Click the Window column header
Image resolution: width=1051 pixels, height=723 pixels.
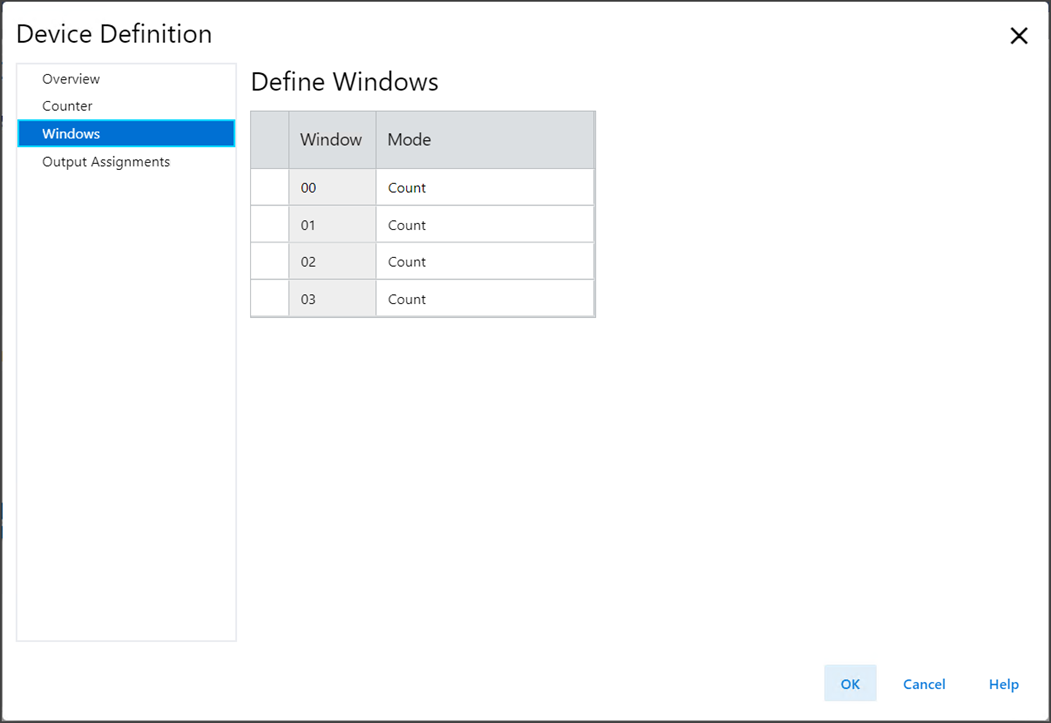point(331,140)
